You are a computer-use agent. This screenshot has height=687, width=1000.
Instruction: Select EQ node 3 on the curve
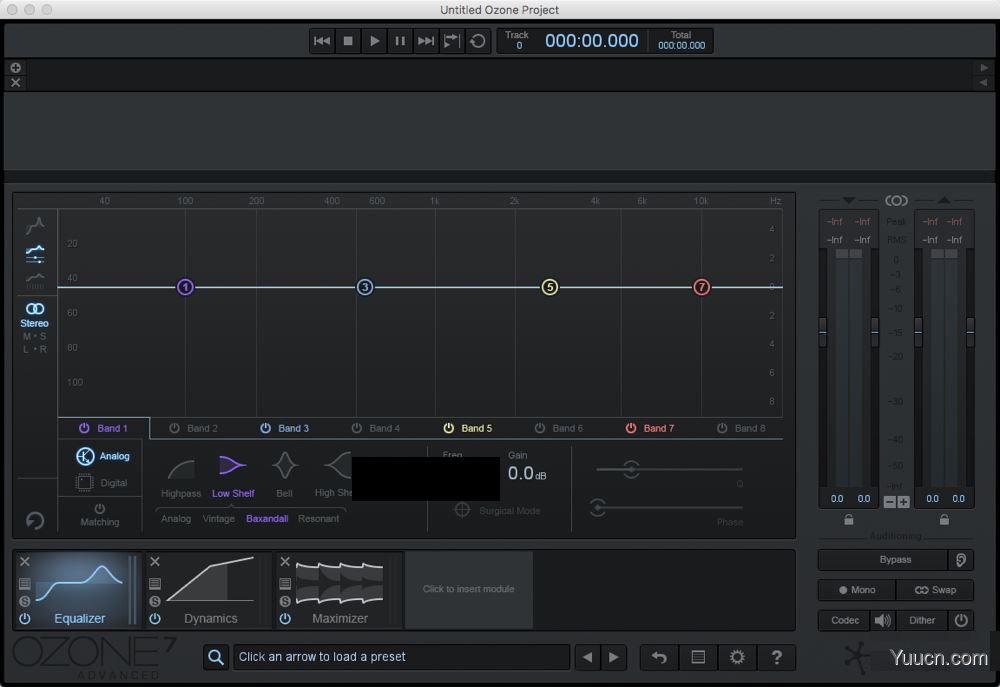coord(365,287)
